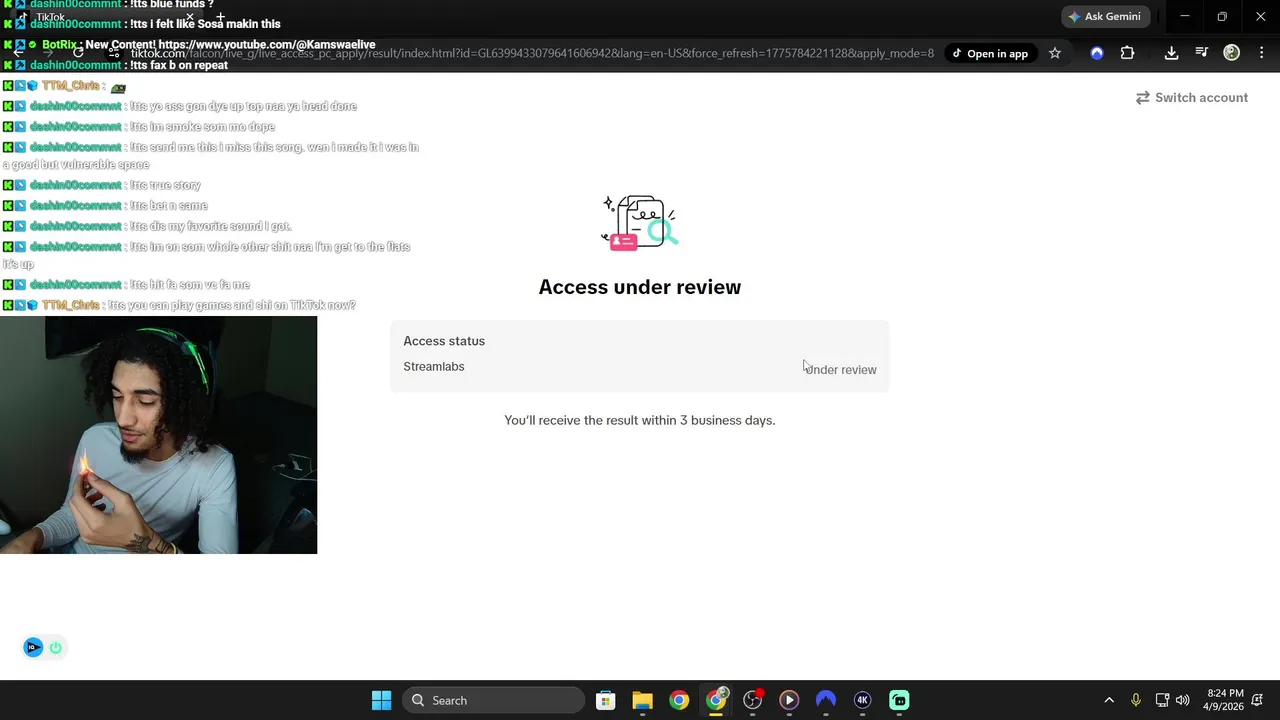Click chat message "hit fa som vs fa me"
Screen dimensions: 1280x720
tap(189, 285)
